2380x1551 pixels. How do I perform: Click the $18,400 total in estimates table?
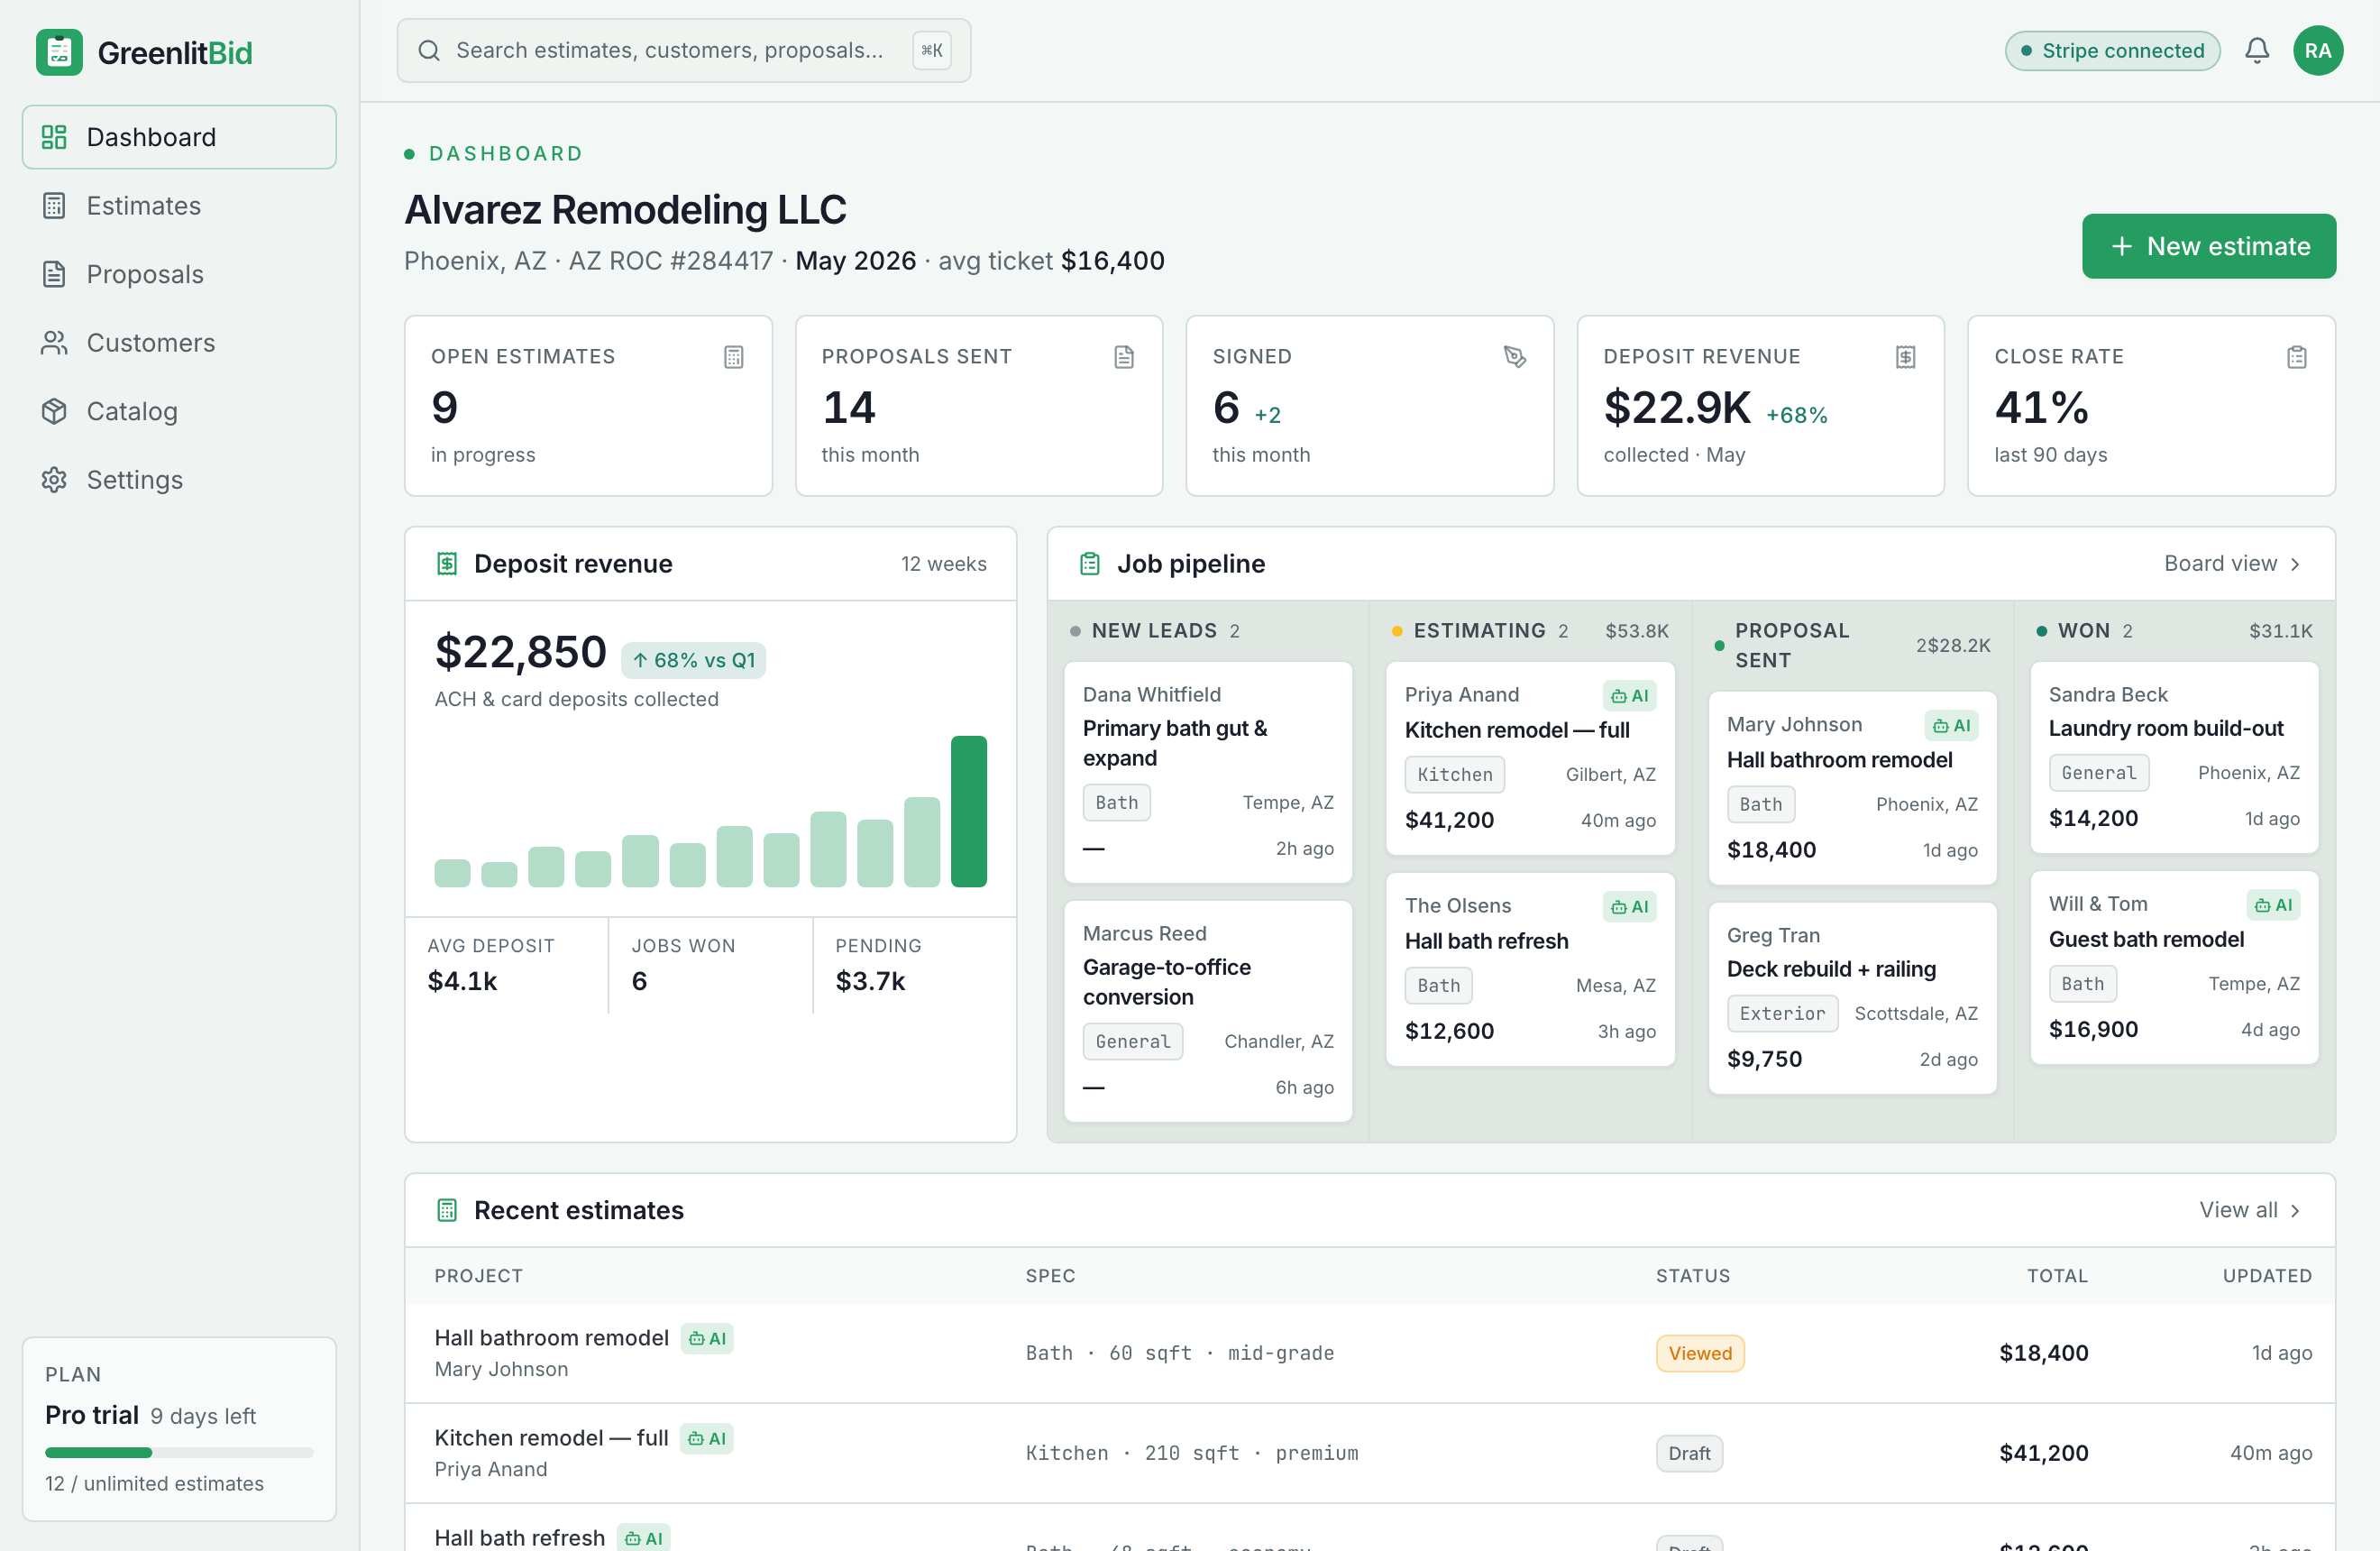pos(2043,1353)
